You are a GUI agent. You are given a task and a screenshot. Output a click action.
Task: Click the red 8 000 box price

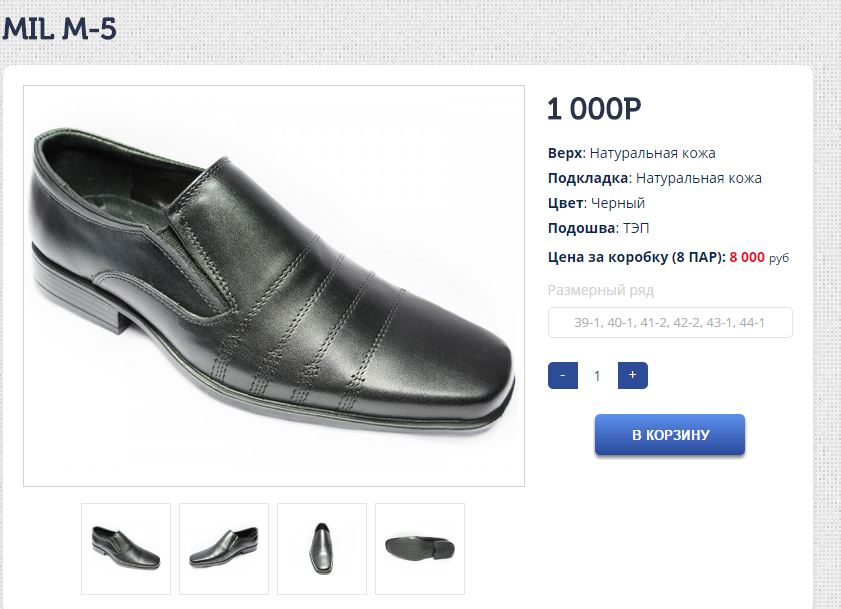[x=747, y=257]
